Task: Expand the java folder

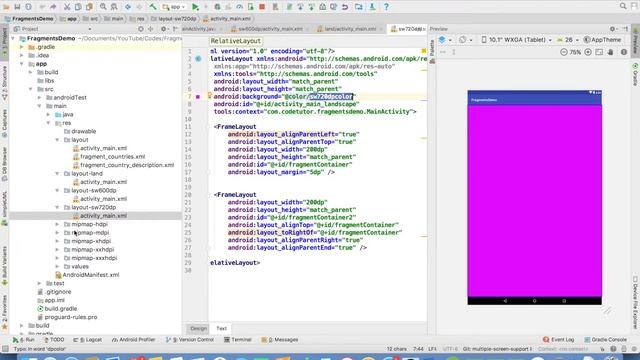Action: (48, 114)
